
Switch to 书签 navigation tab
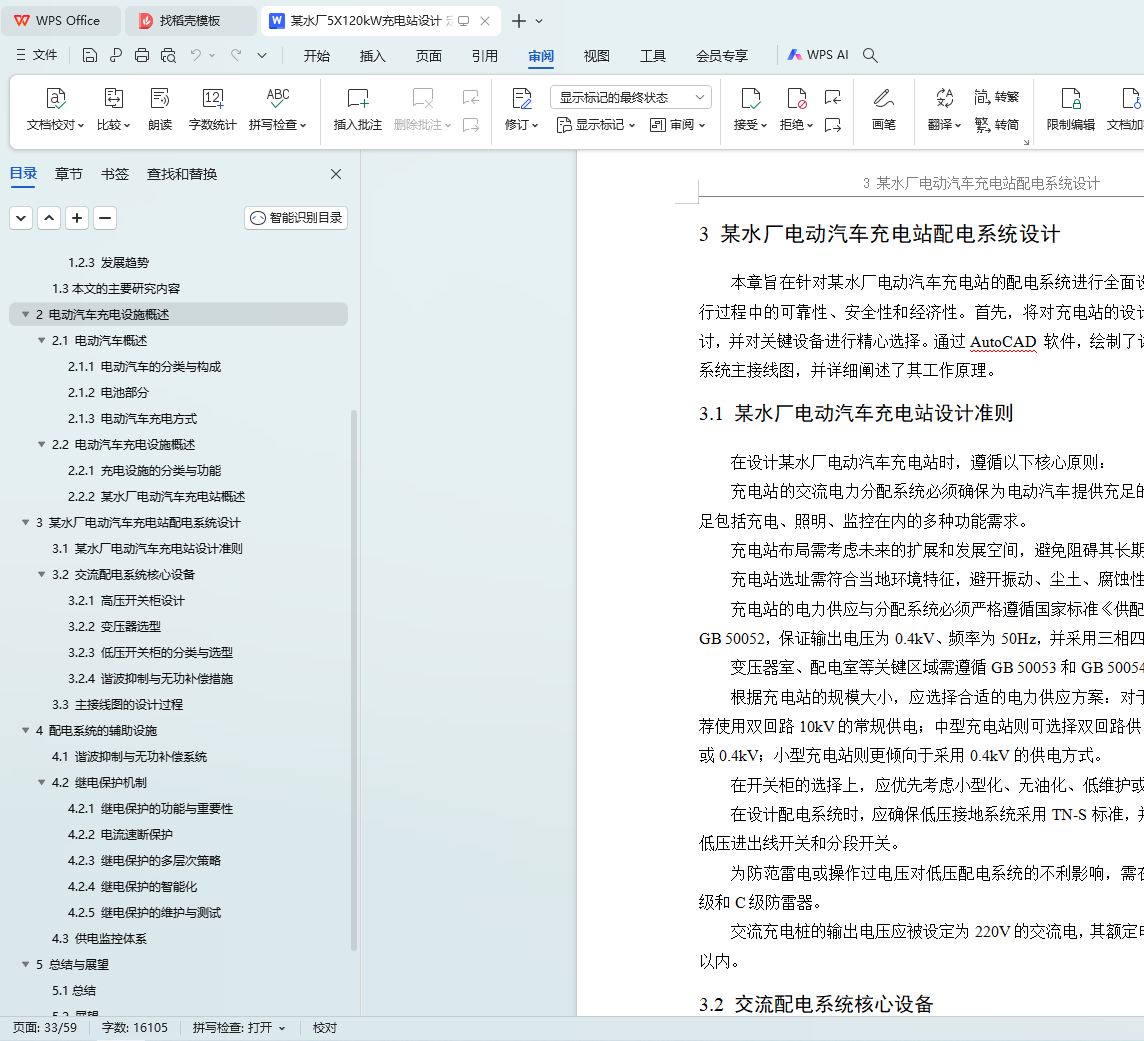[x=115, y=174]
